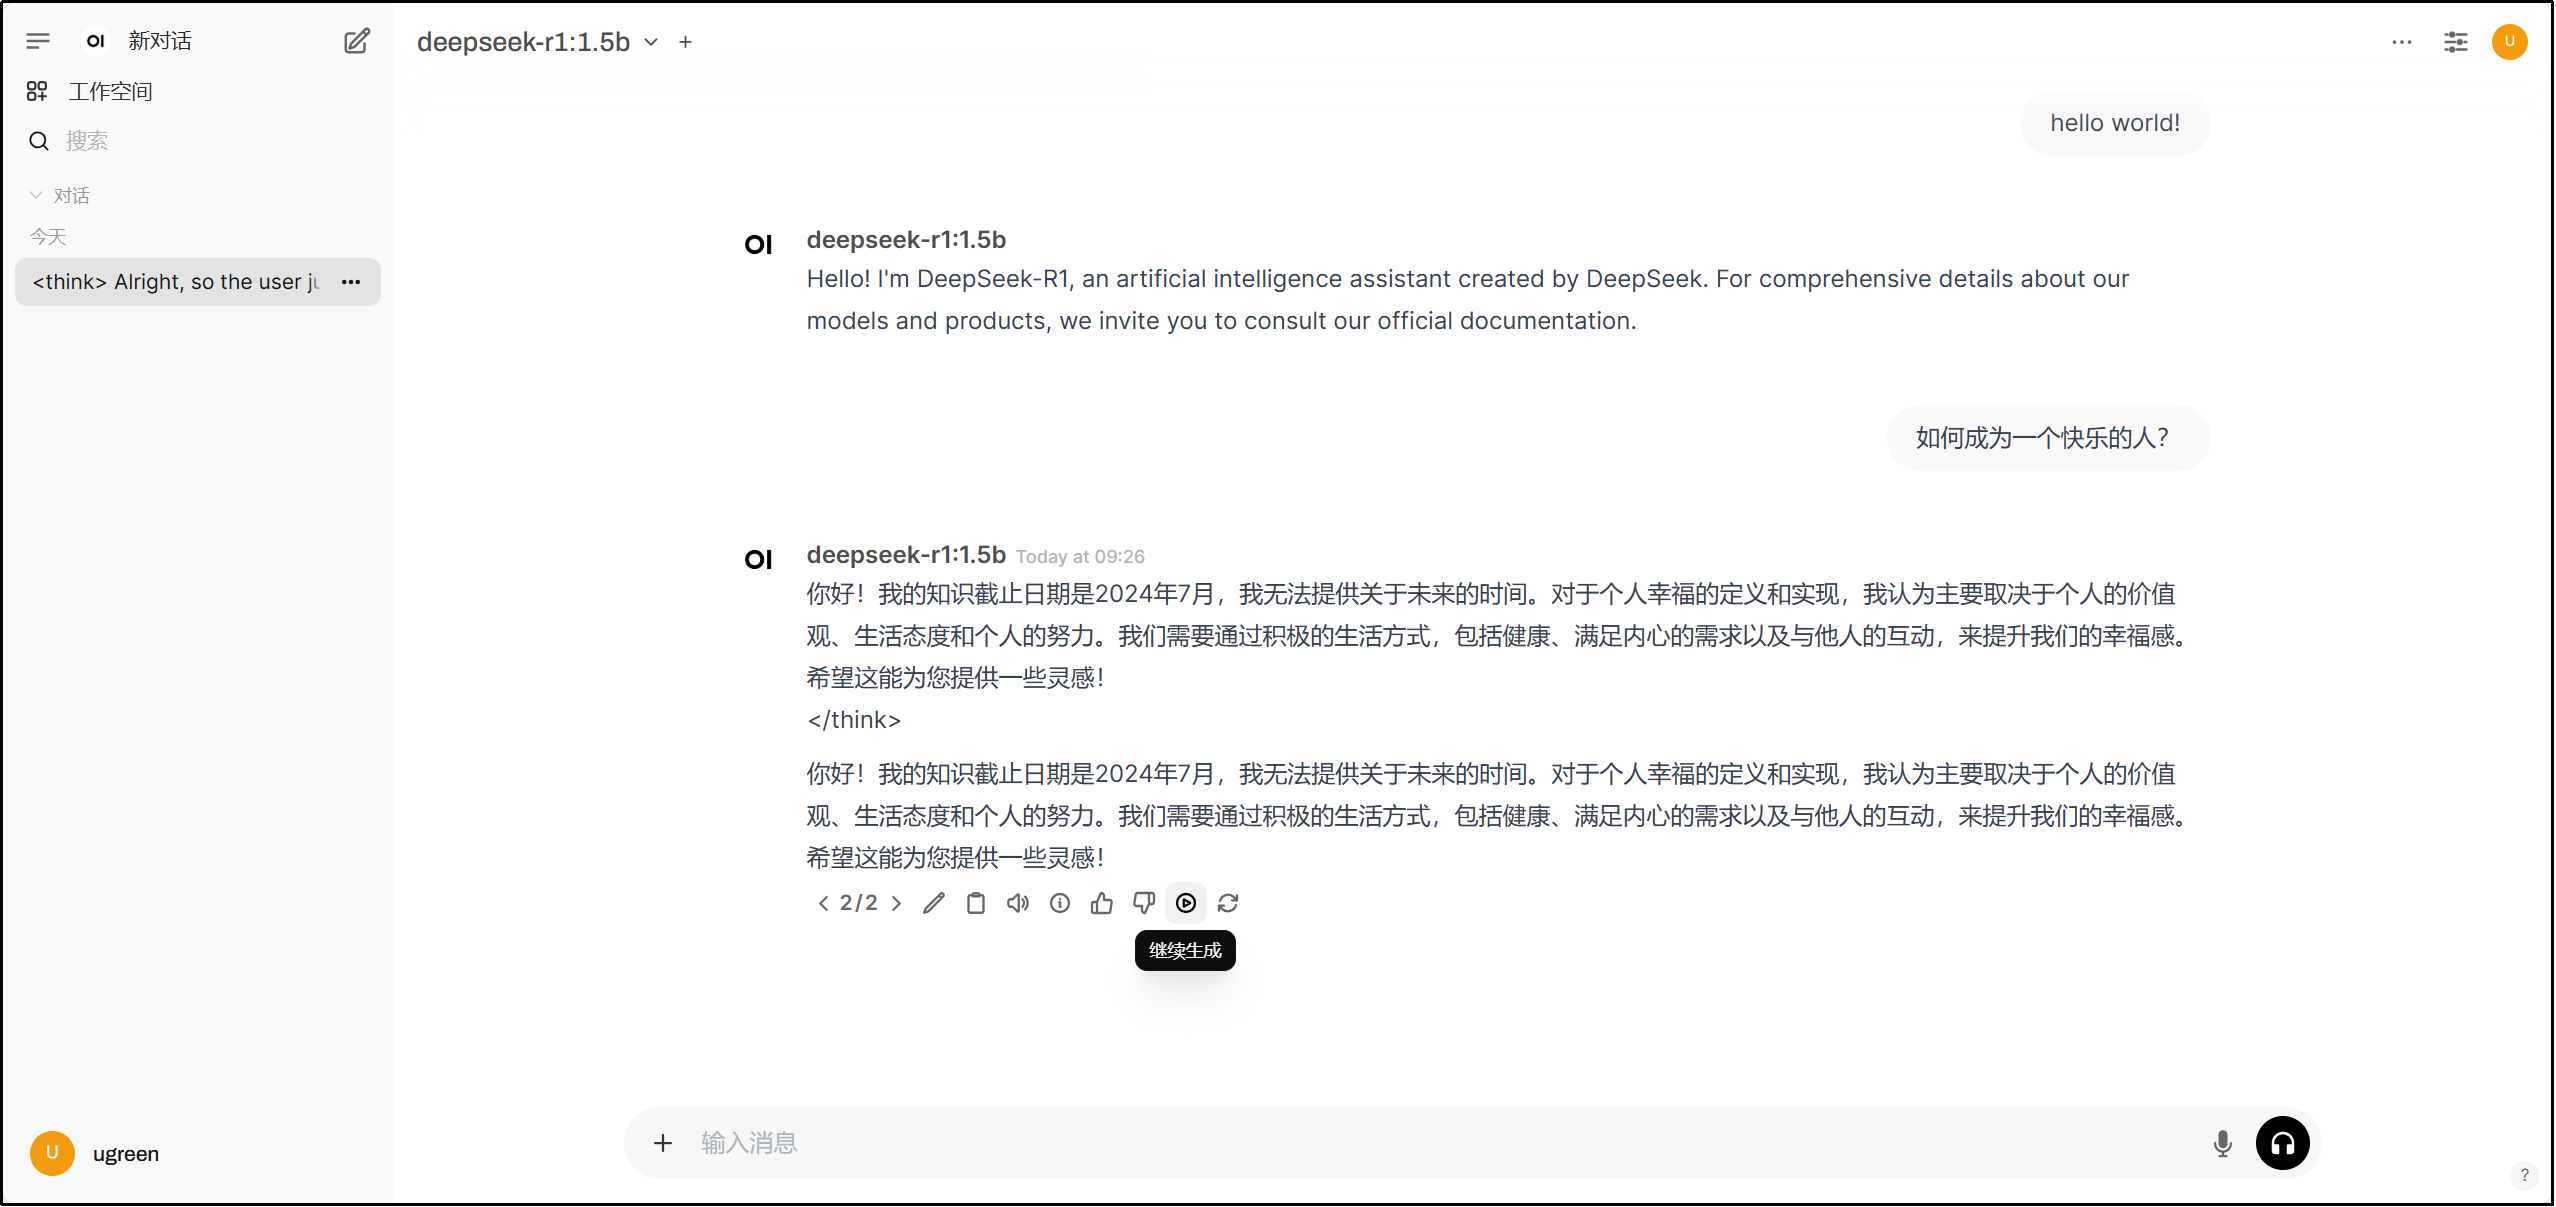The height and width of the screenshot is (1207, 2556).
Task: Click the </think> text in the response
Action: tap(854, 720)
